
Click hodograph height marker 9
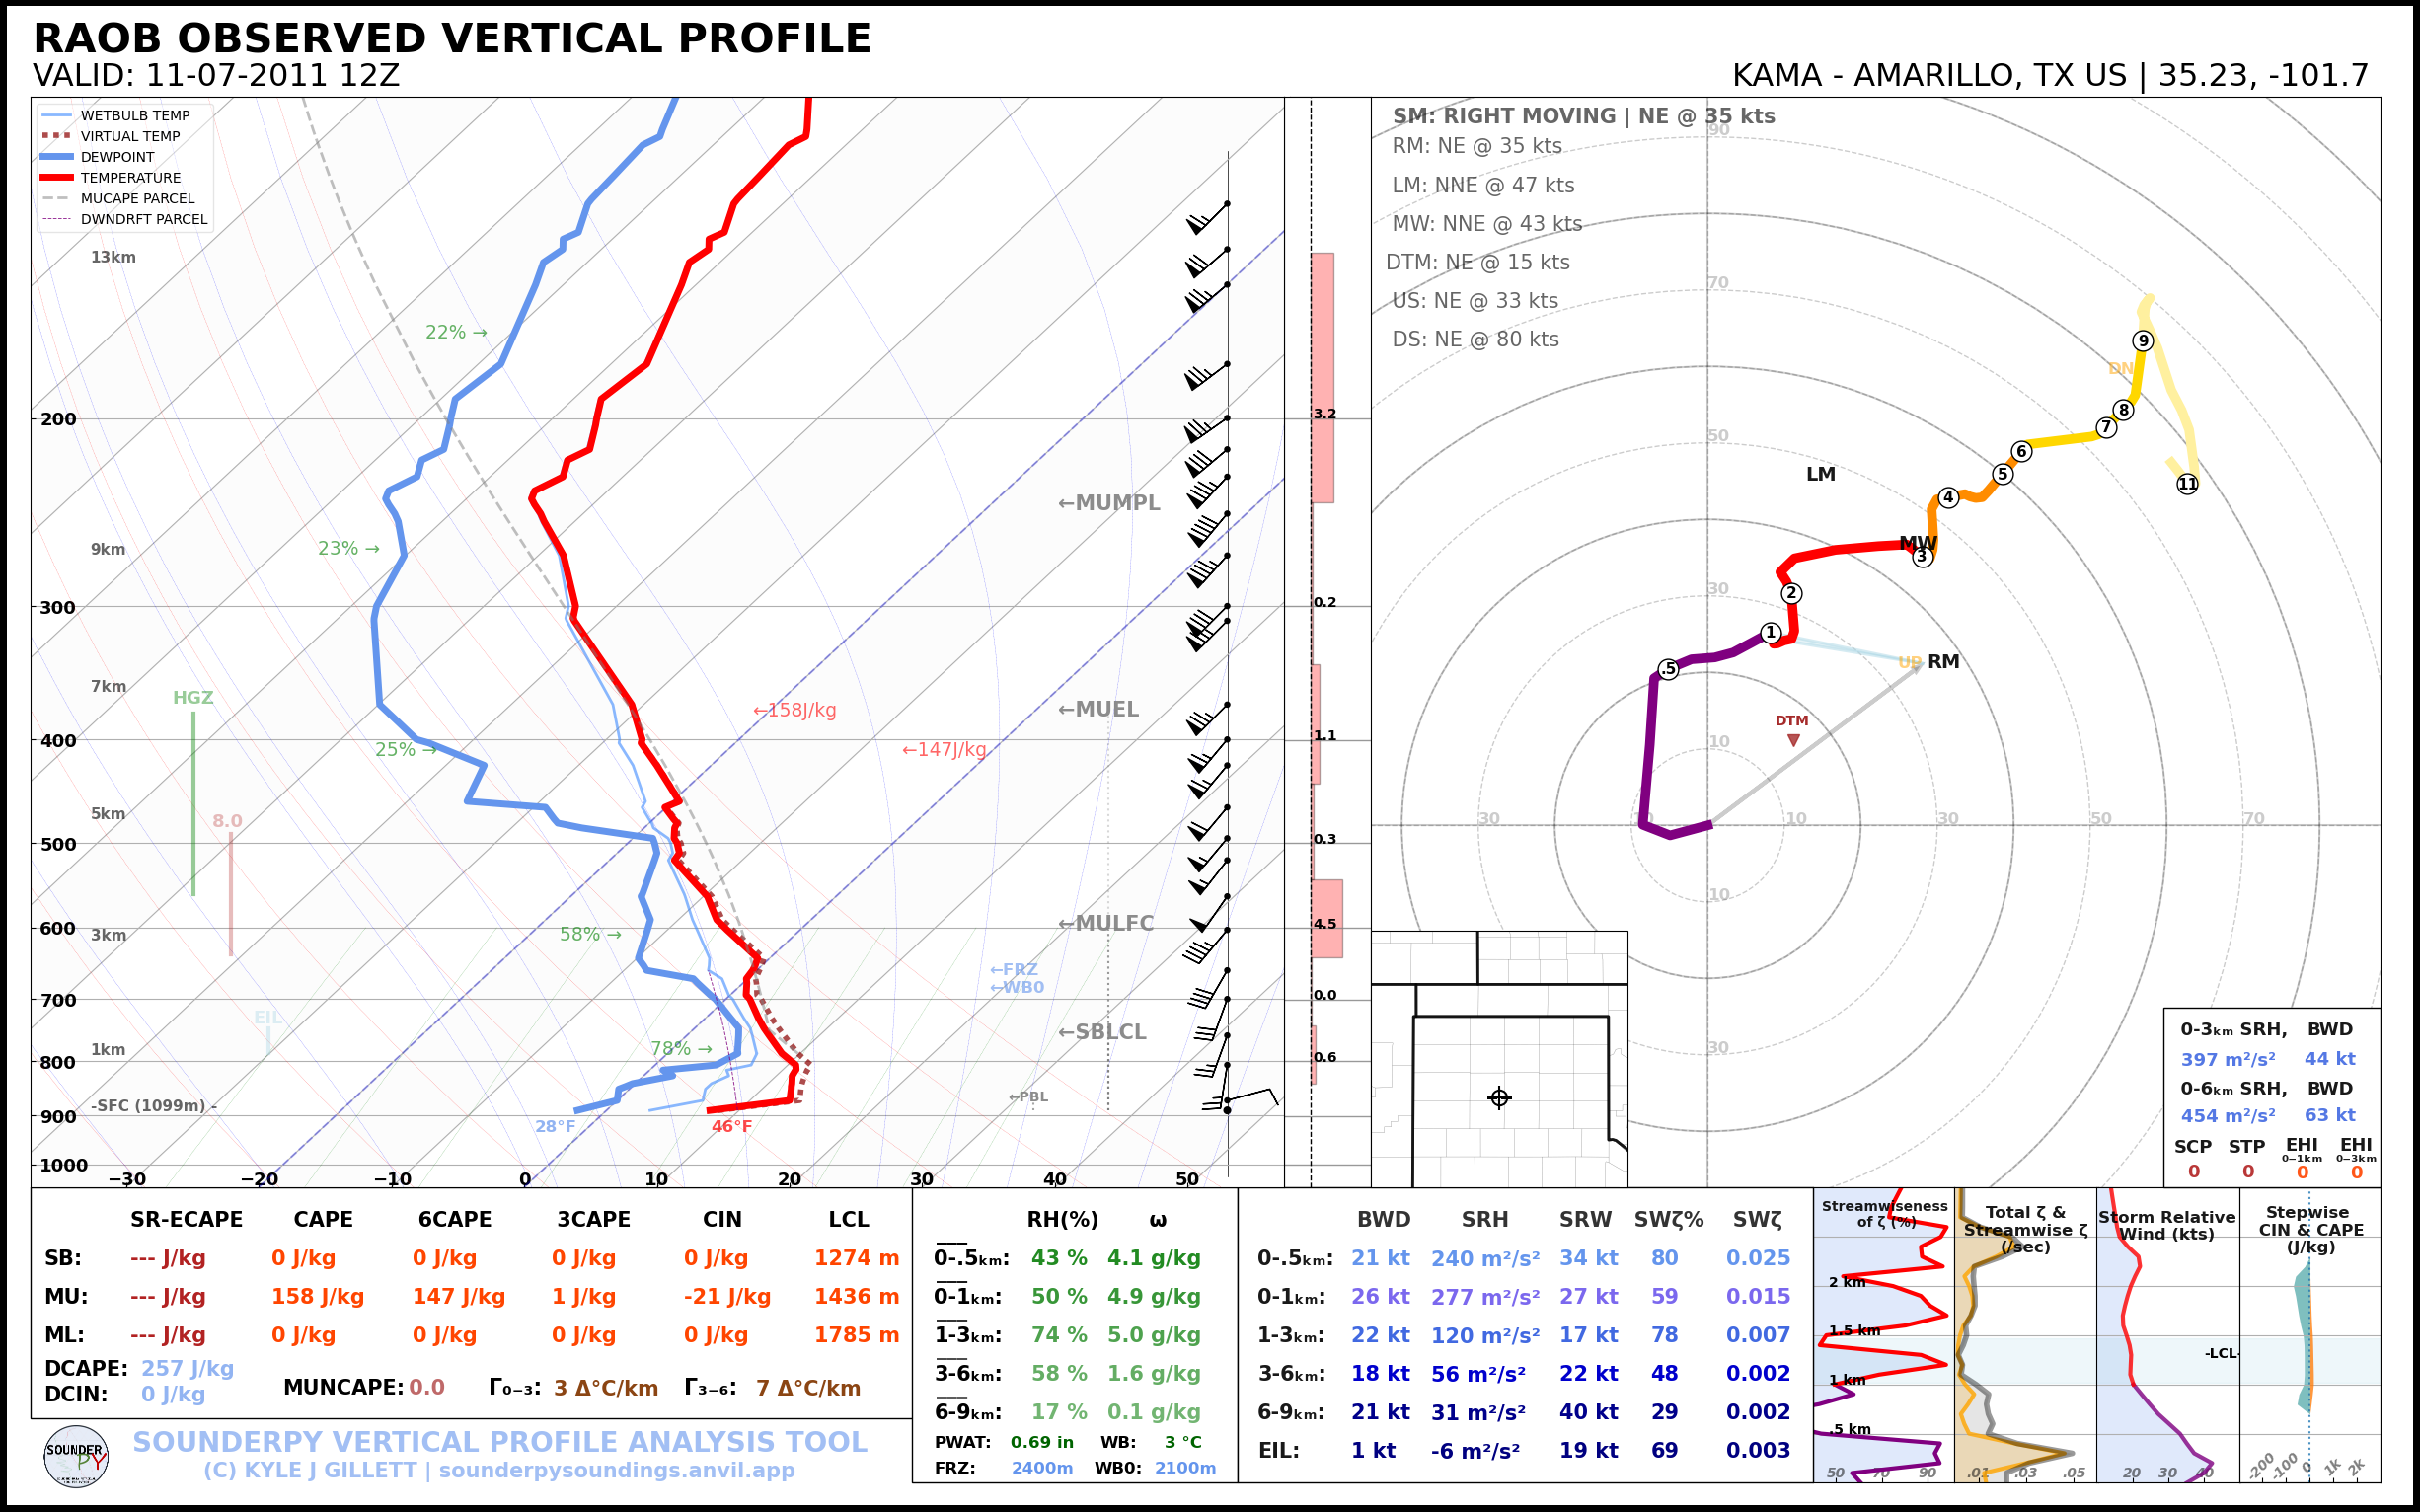coord(2142,341)
